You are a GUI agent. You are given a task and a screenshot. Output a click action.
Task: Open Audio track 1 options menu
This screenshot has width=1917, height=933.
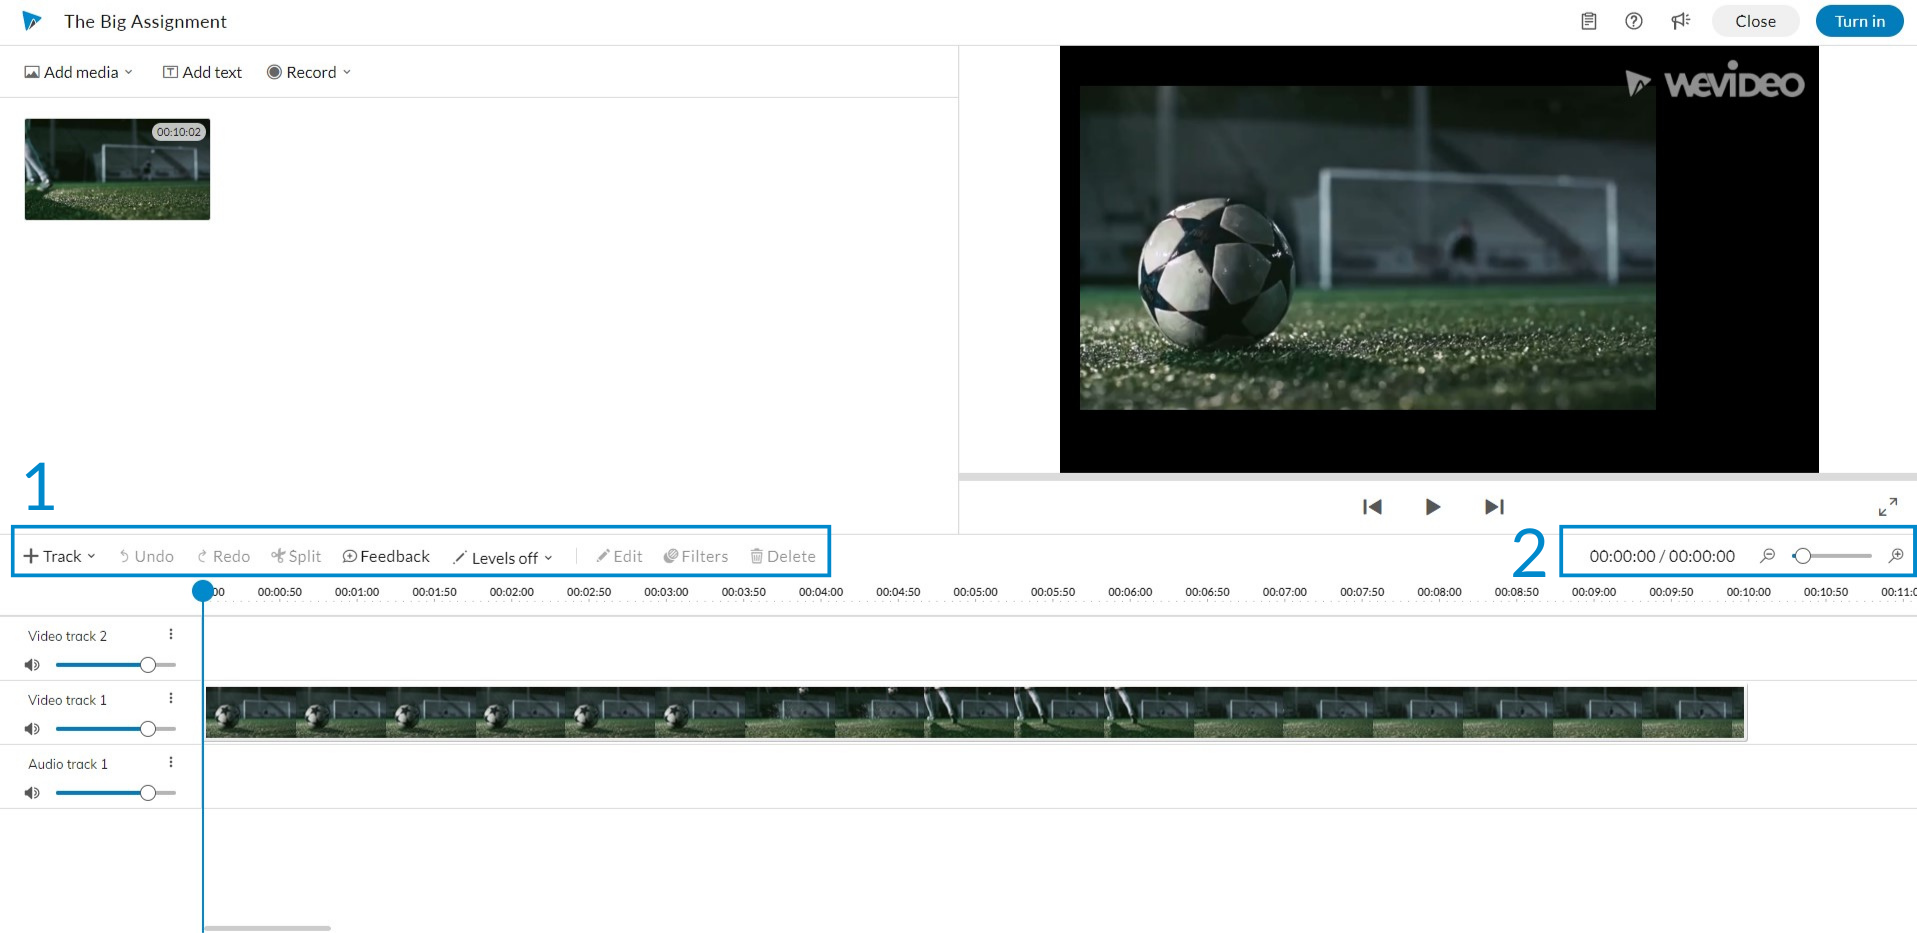click(171, 763)
